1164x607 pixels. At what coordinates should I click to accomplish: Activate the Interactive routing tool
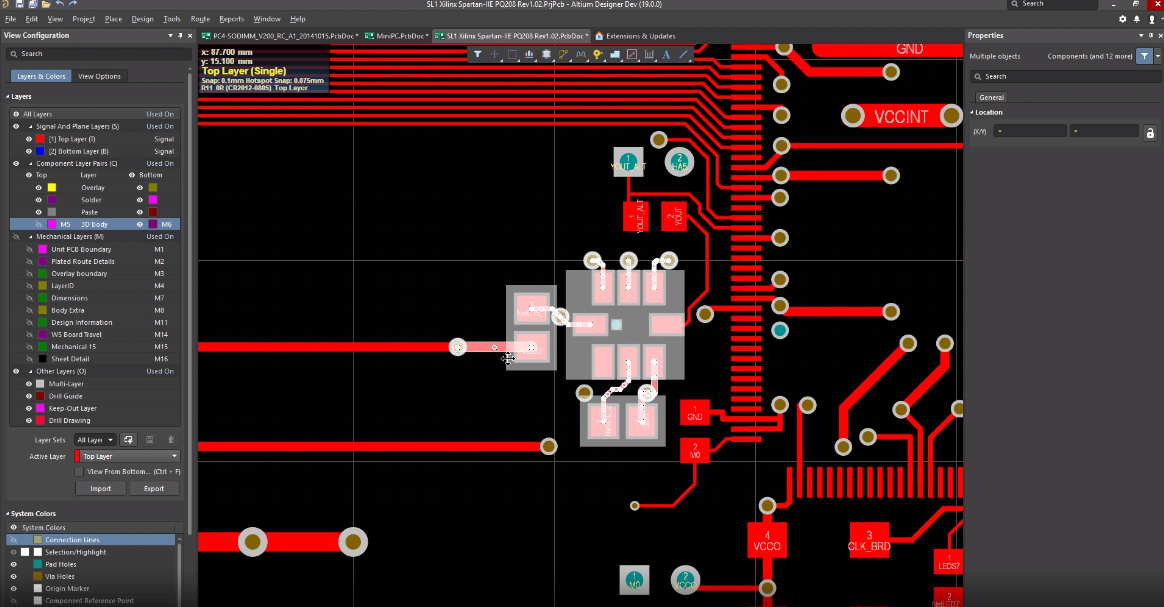[x=563, y=54]
